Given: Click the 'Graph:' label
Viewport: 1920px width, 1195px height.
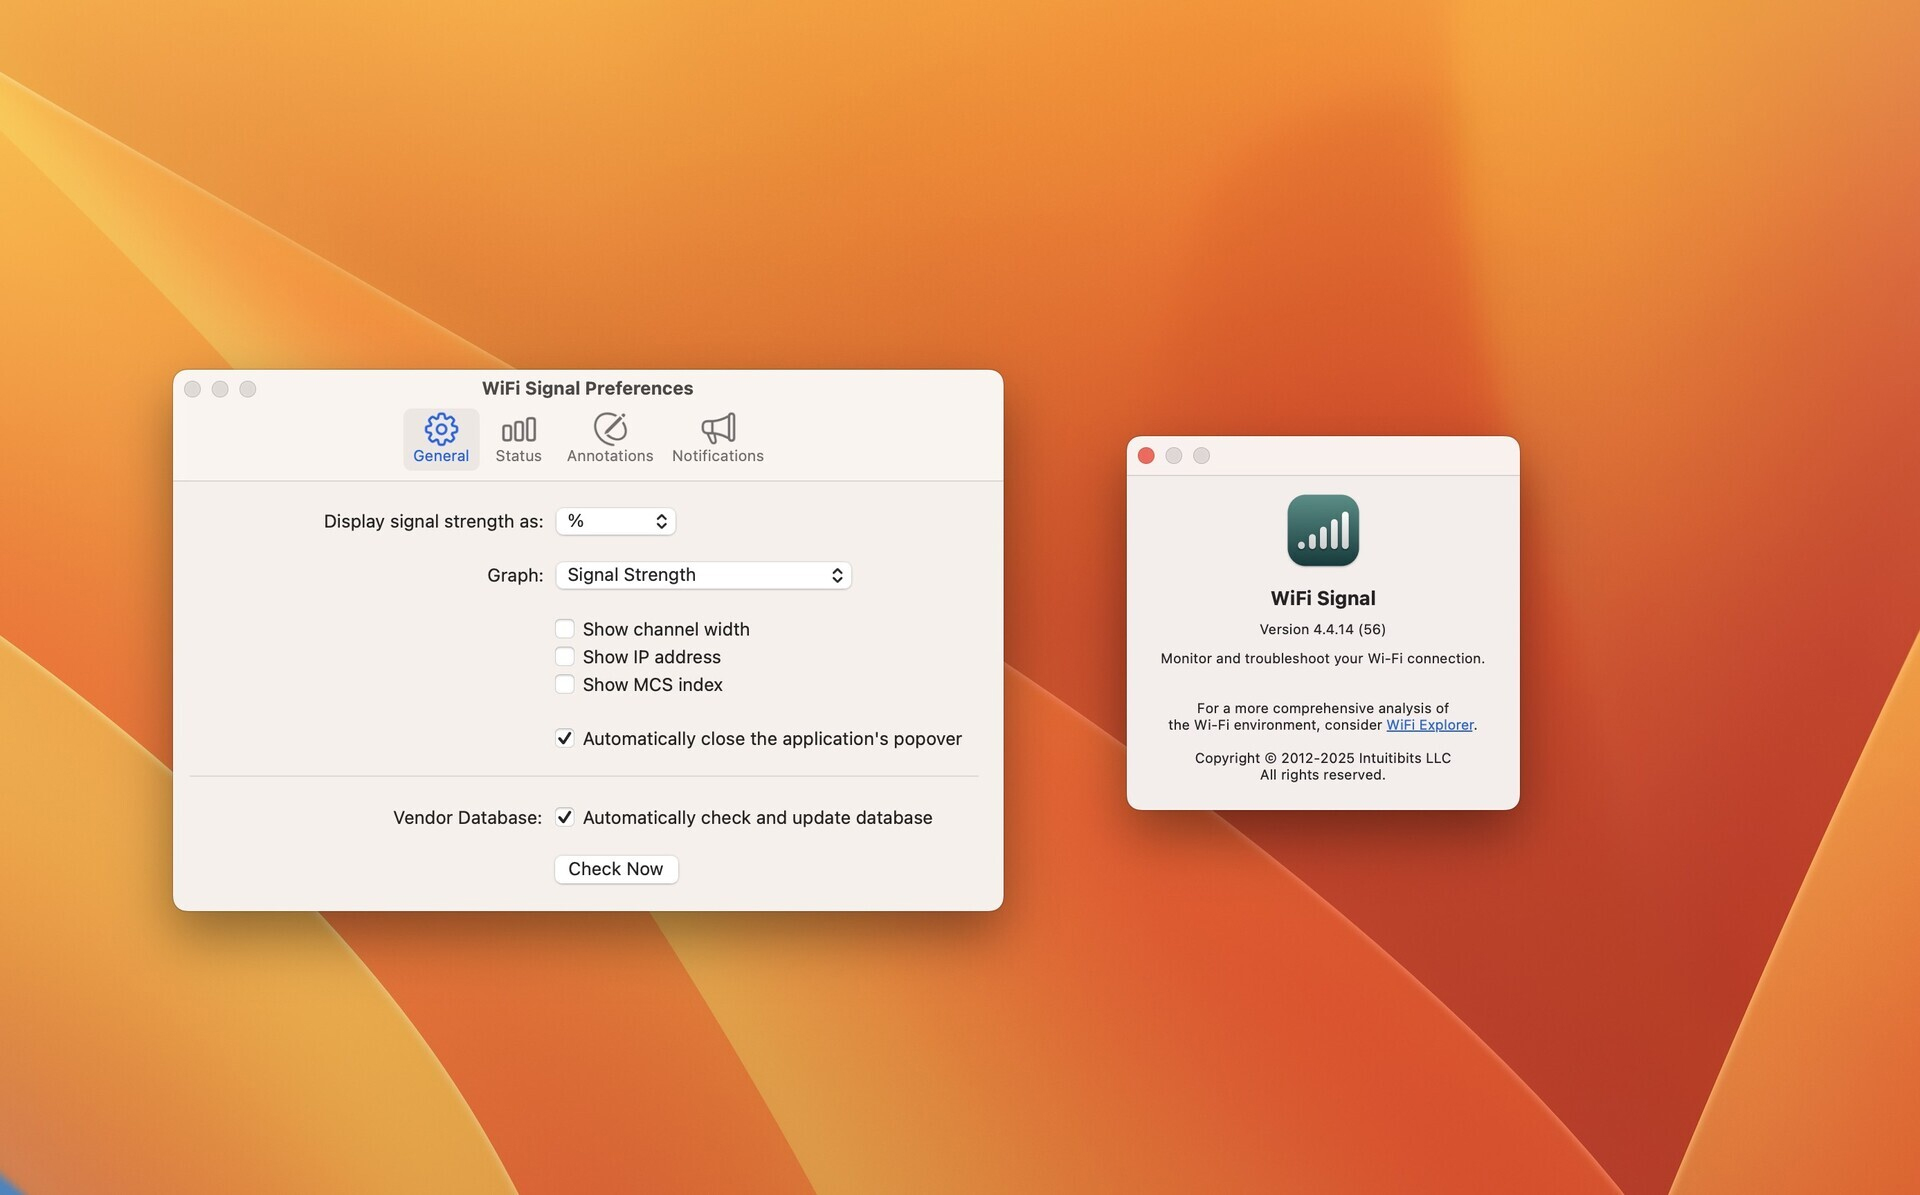Looking at the screenshot, I should click(515, 575).
